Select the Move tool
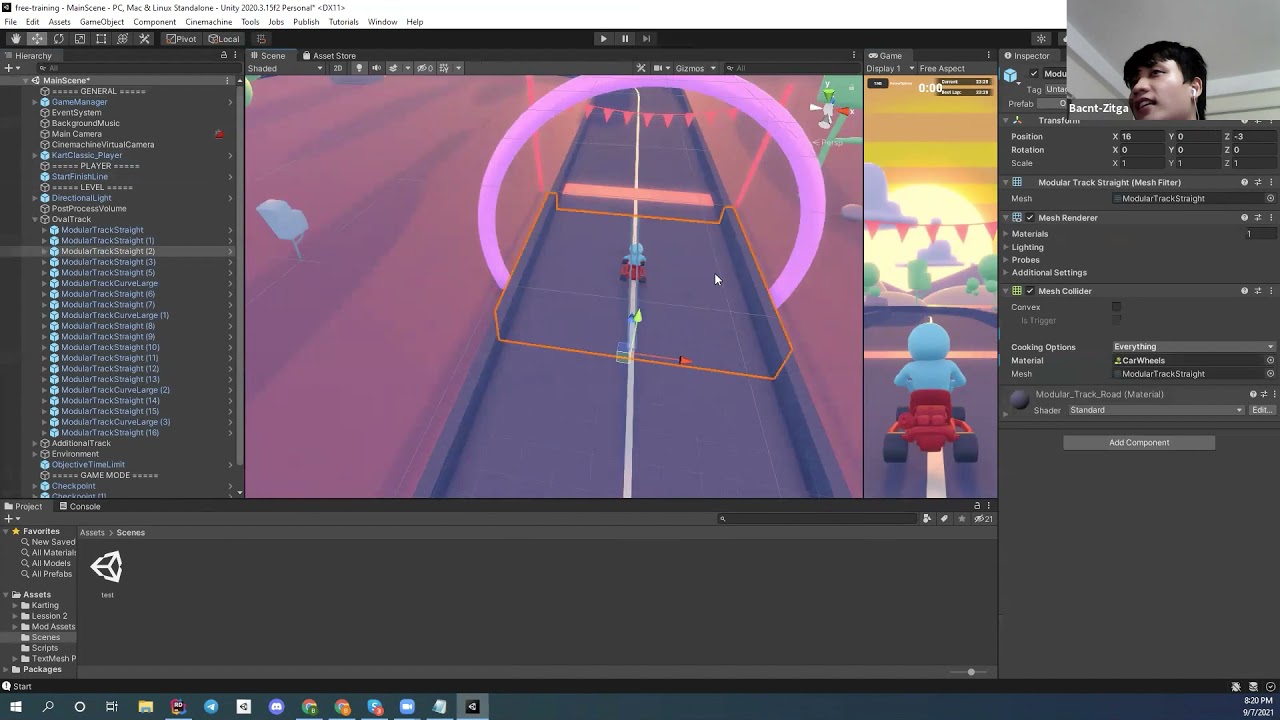 point(37,39)
